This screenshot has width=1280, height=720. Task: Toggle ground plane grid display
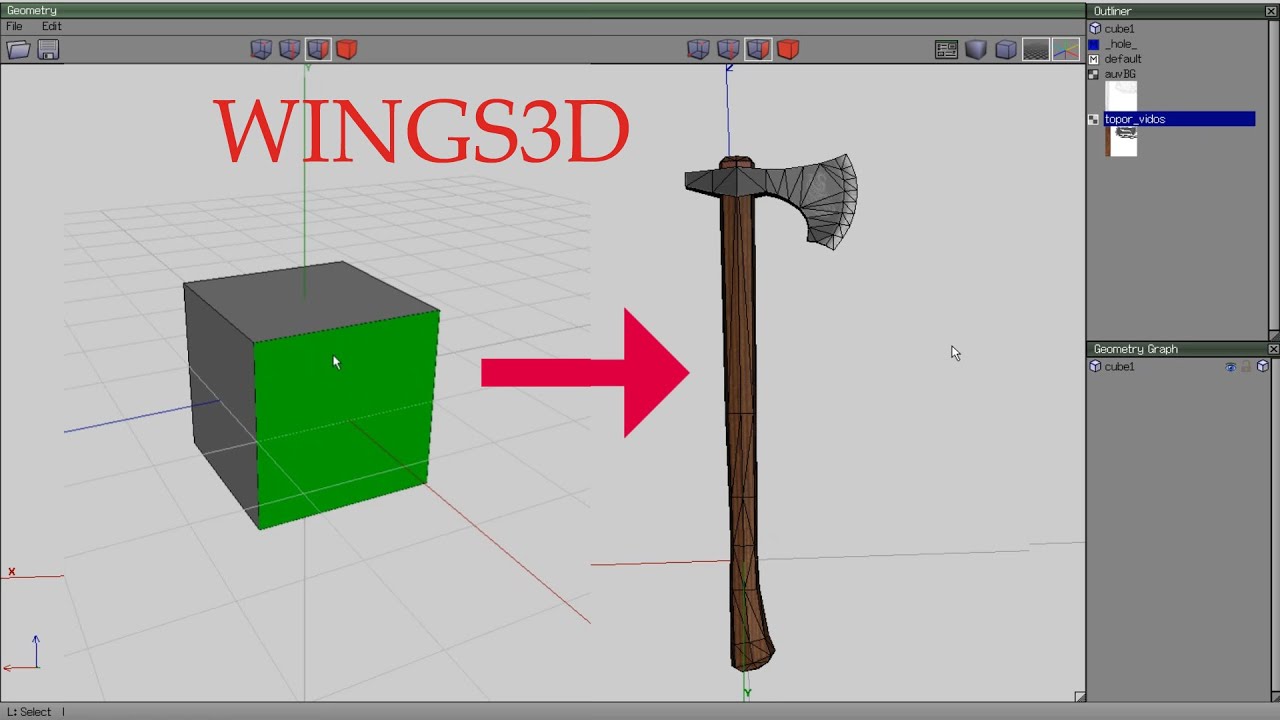[x=1036, y=50]
